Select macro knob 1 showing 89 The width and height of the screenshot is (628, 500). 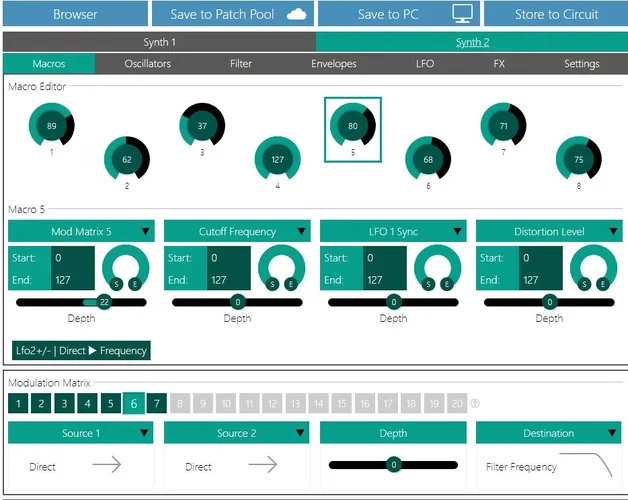tap(52, 125)
